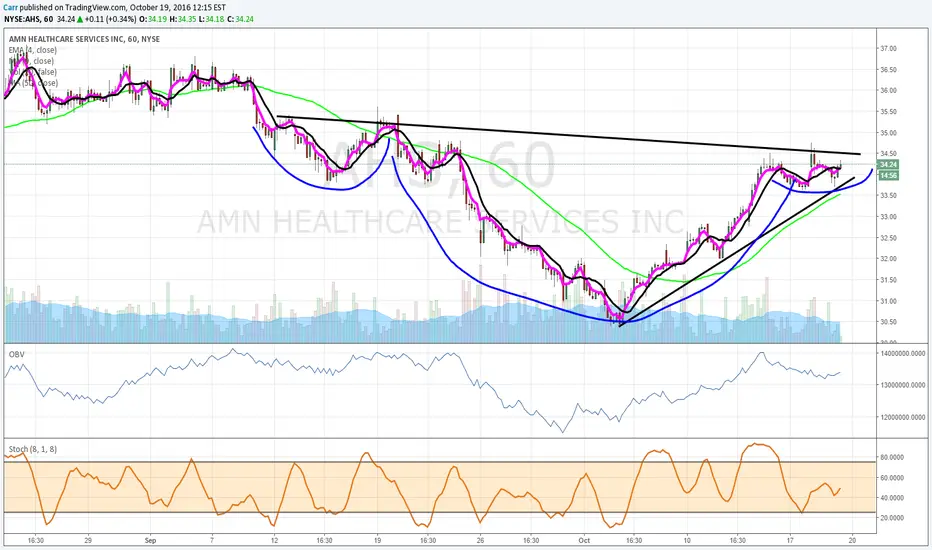Click the 16:30 time label before 29
Image resolution: width=932 pixels, height=550 pixels.
[36, 540]
